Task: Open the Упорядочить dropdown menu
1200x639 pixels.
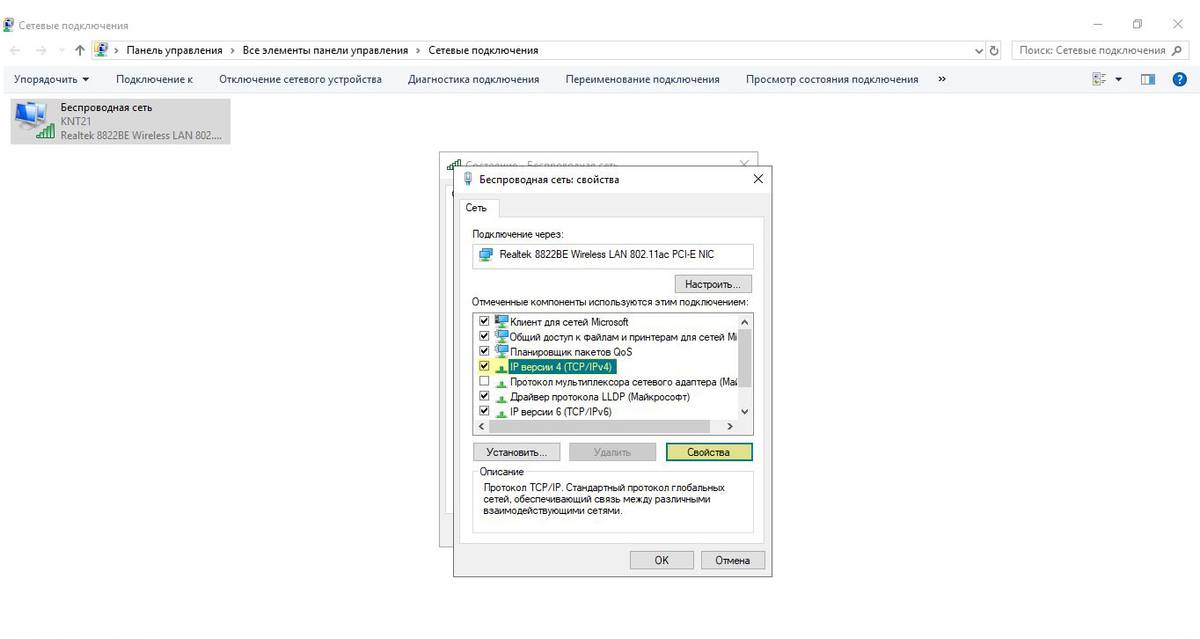Action: (51, 79)
